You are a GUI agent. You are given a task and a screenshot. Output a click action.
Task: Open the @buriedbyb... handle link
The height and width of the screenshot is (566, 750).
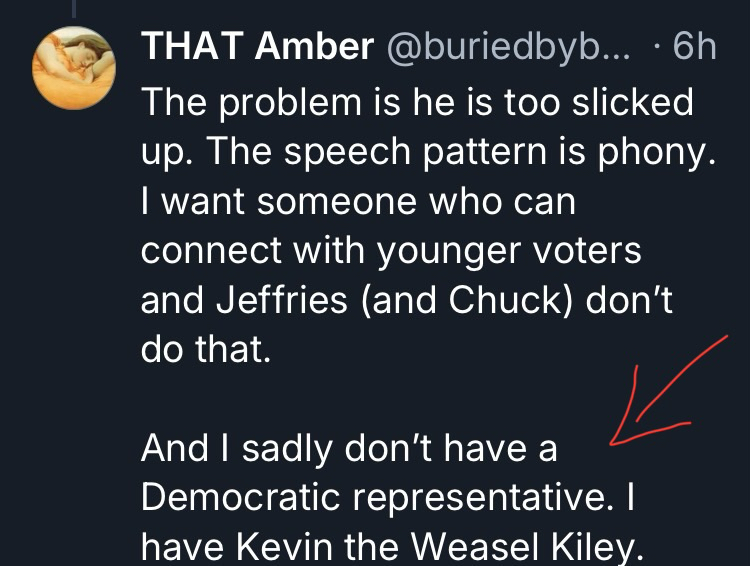pyautogui.click(x=502, y=48)
